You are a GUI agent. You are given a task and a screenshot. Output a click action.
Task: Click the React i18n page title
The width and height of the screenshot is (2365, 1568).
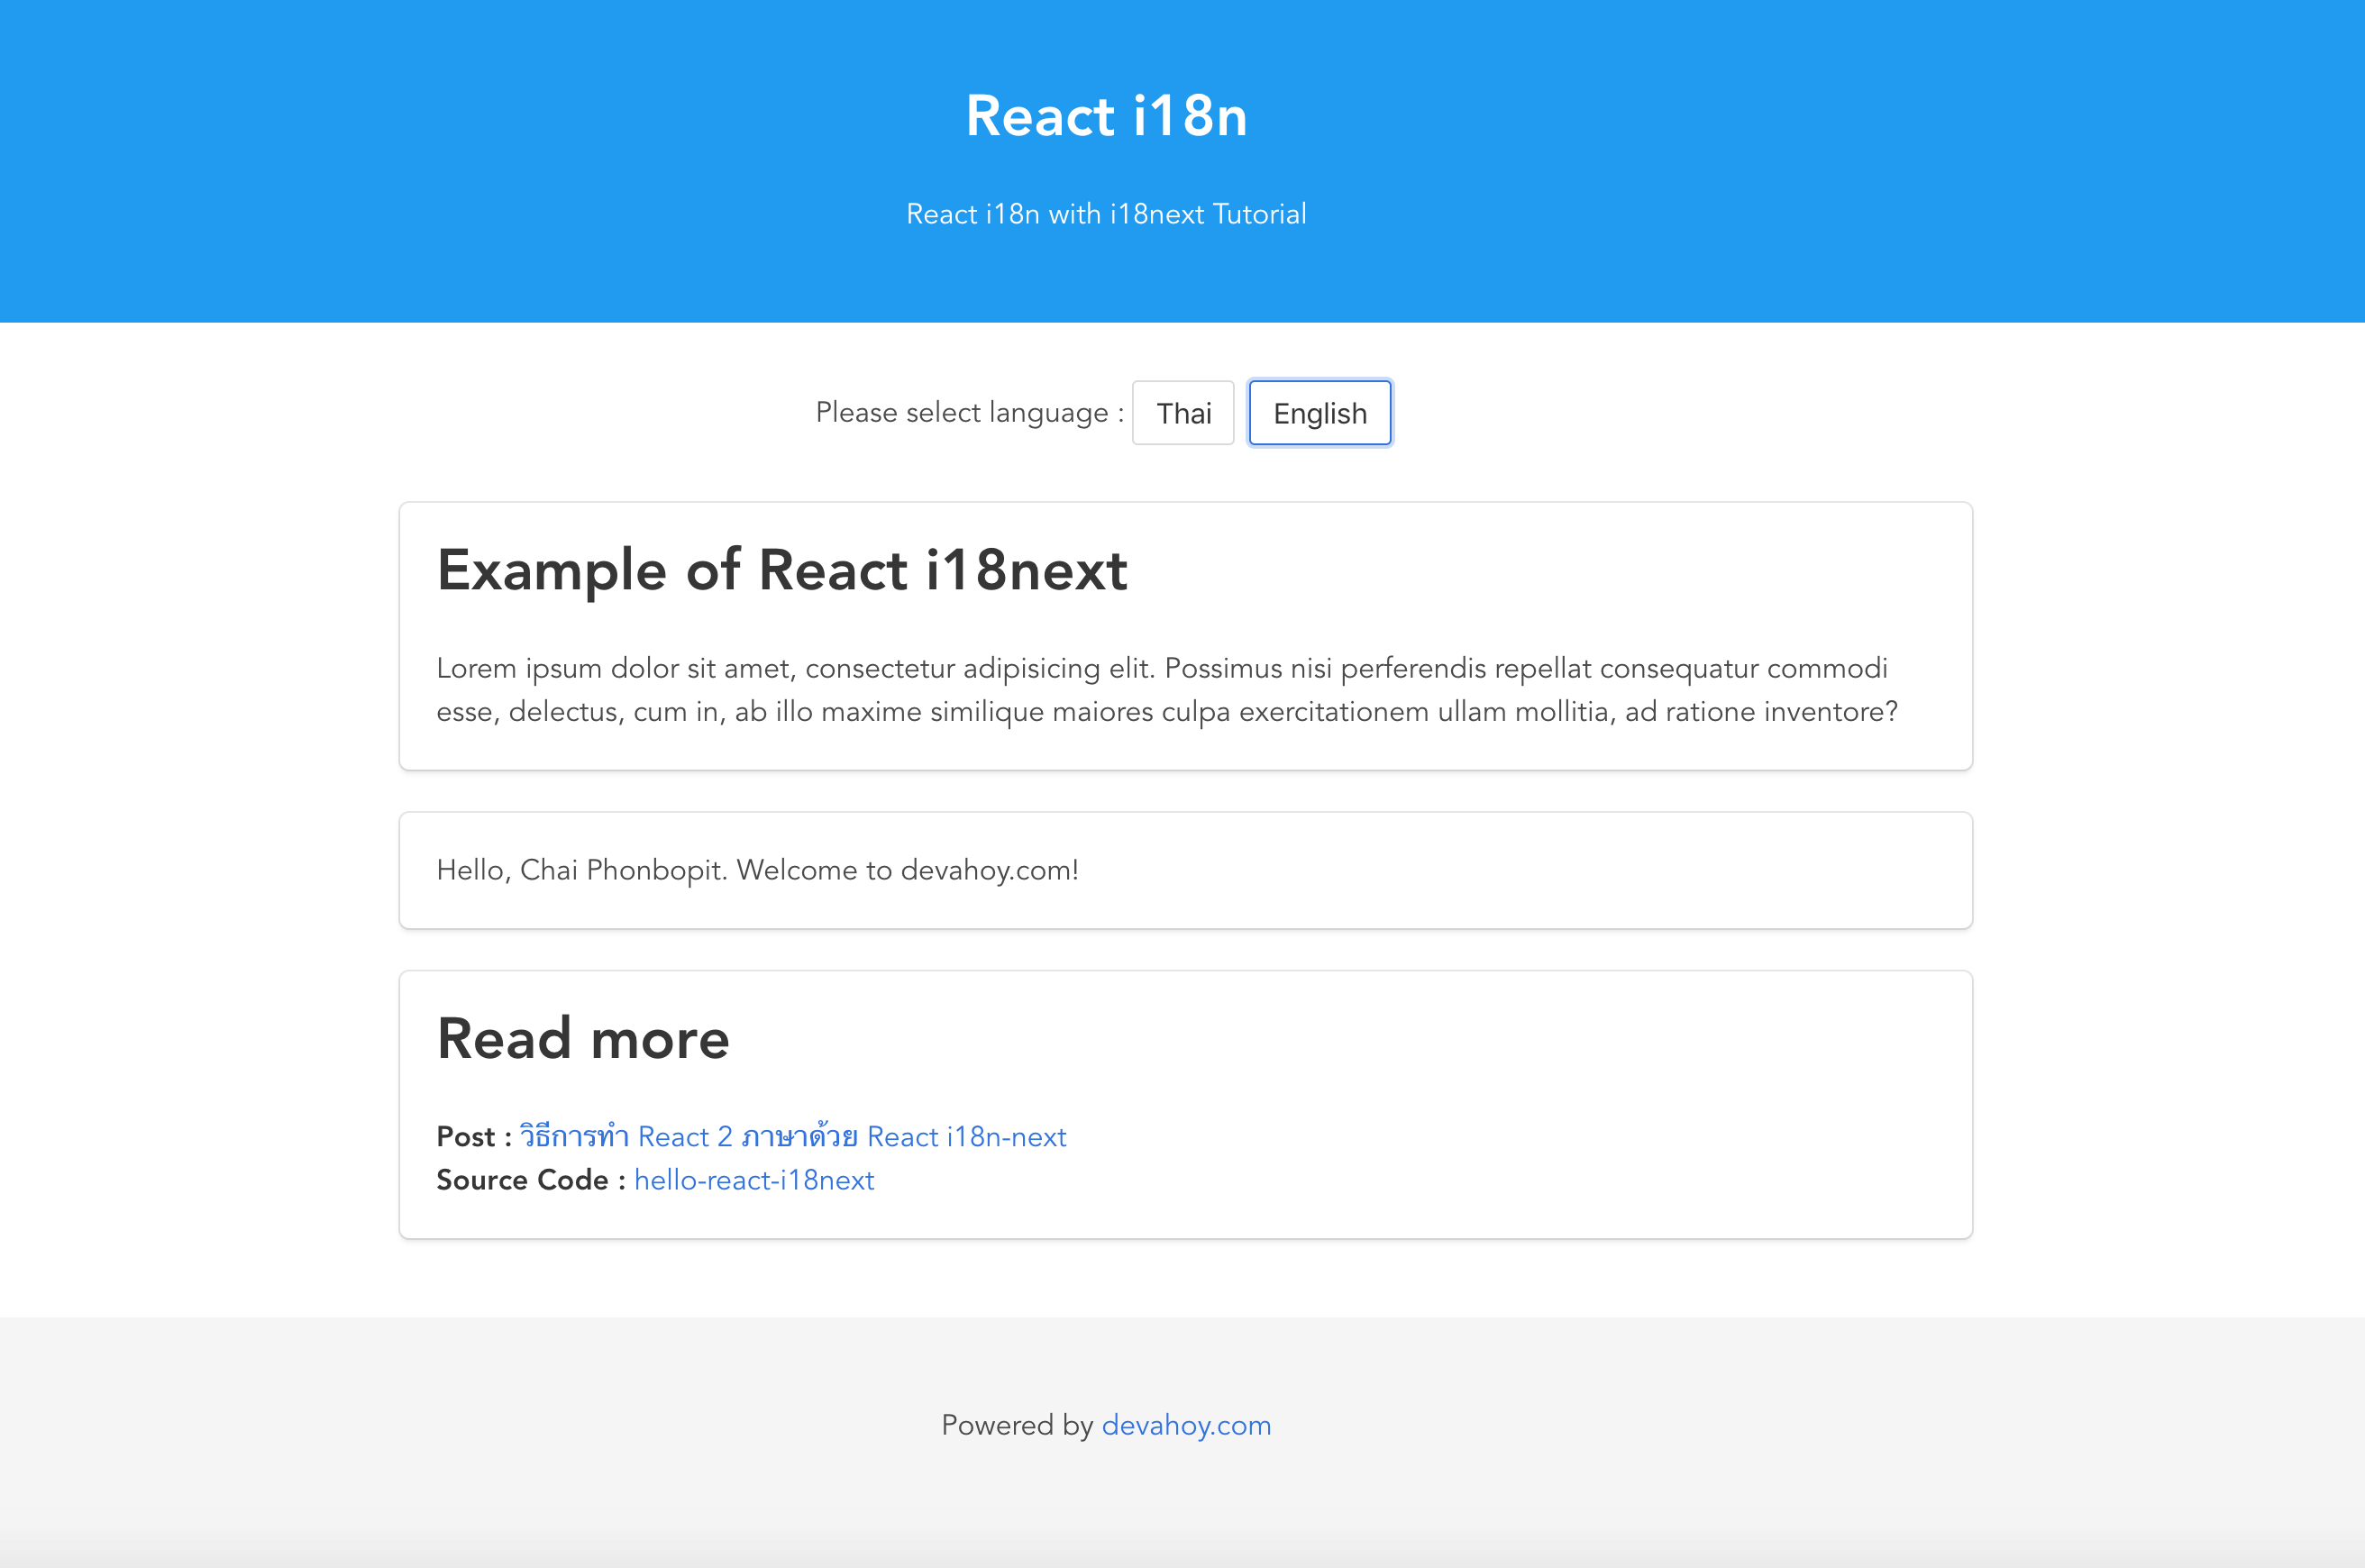1106,115
